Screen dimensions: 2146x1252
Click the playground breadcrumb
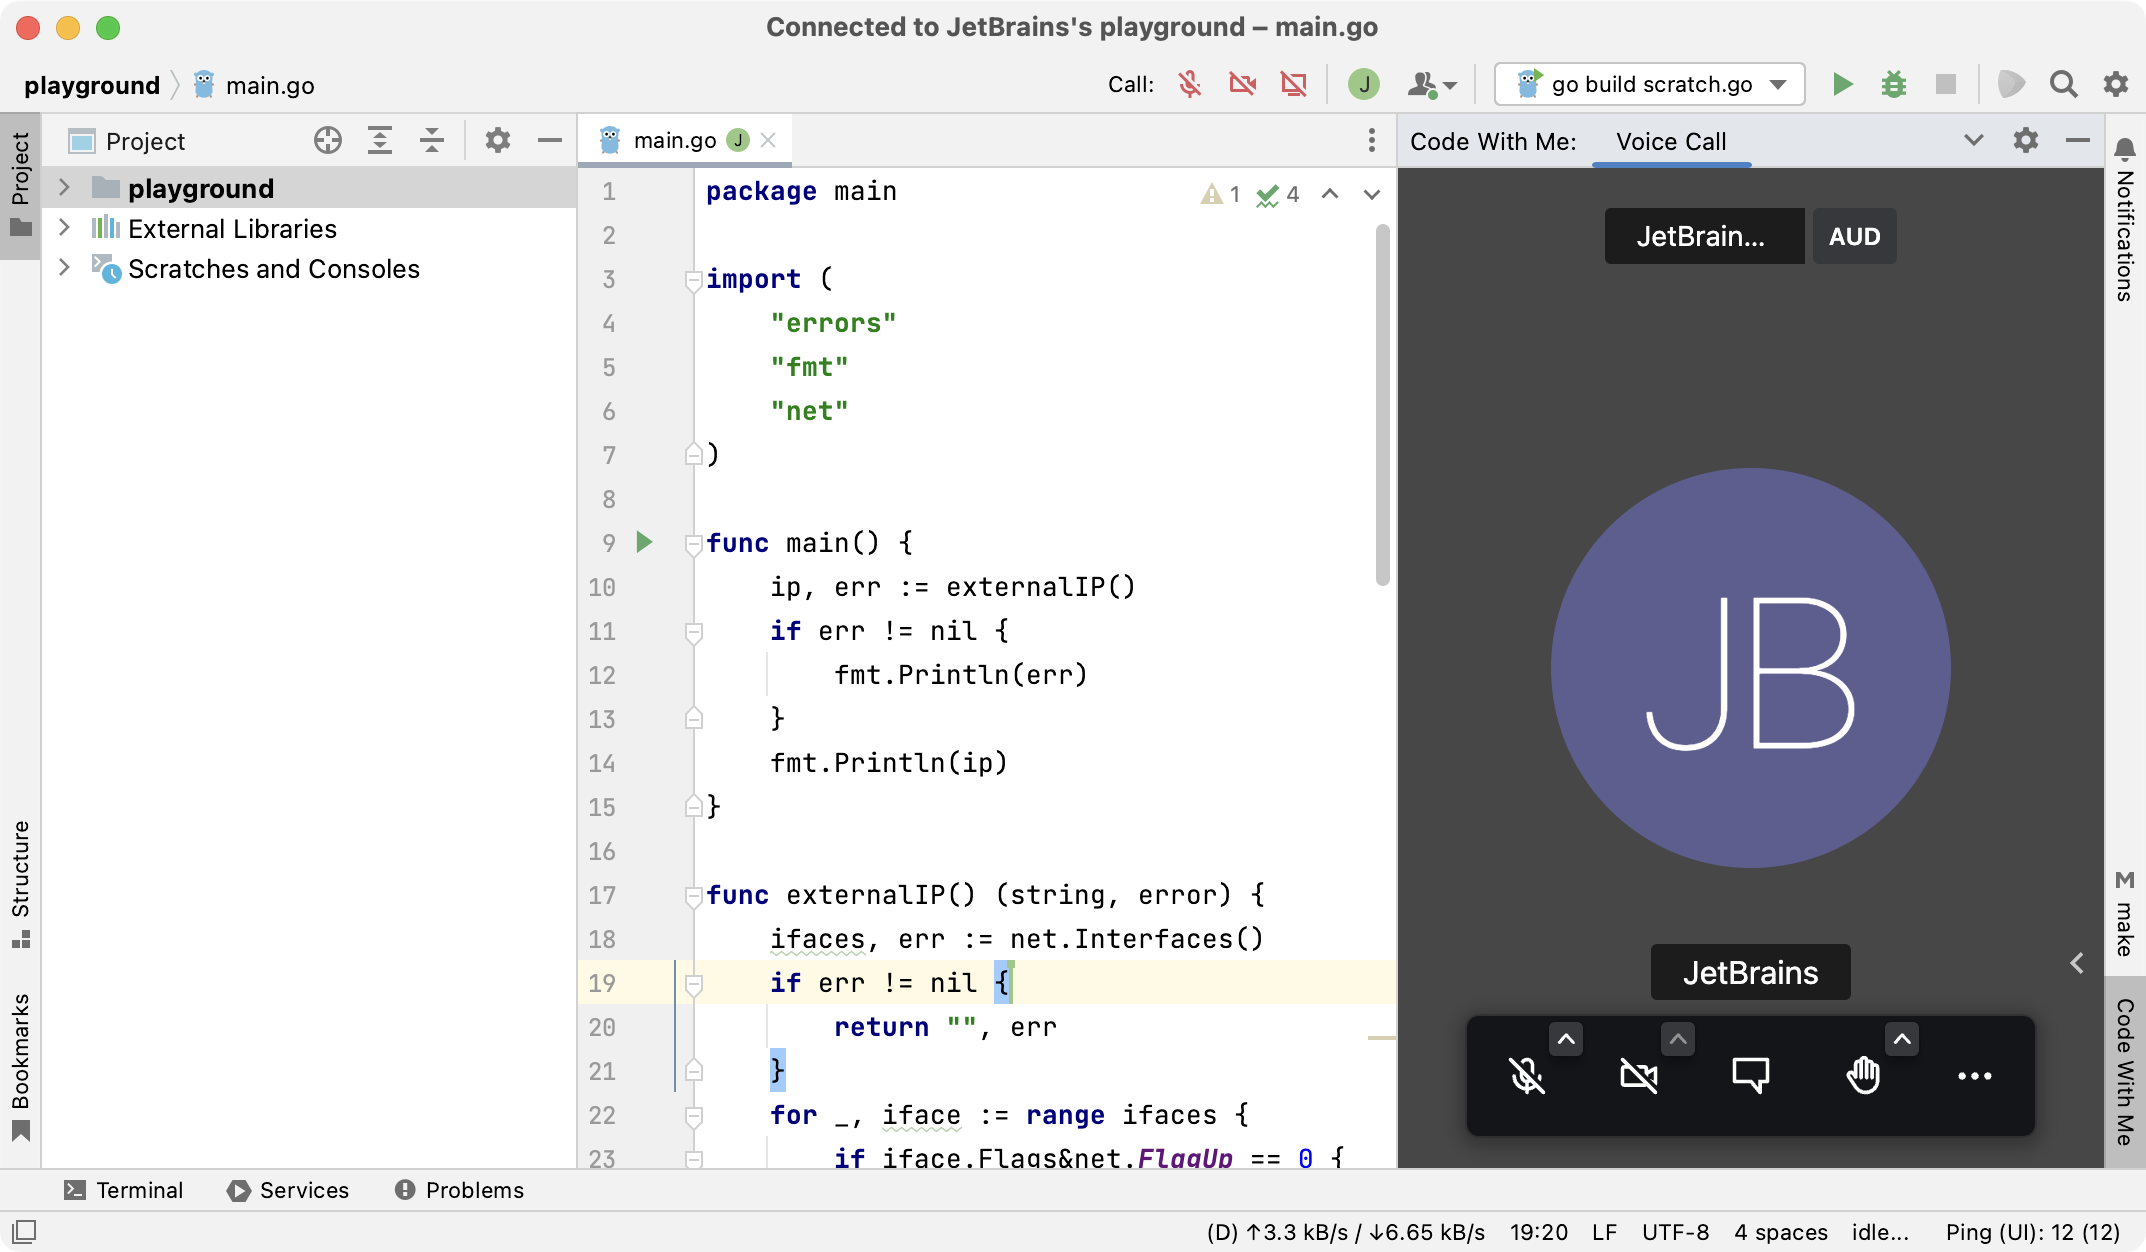(x=92, y=85)
